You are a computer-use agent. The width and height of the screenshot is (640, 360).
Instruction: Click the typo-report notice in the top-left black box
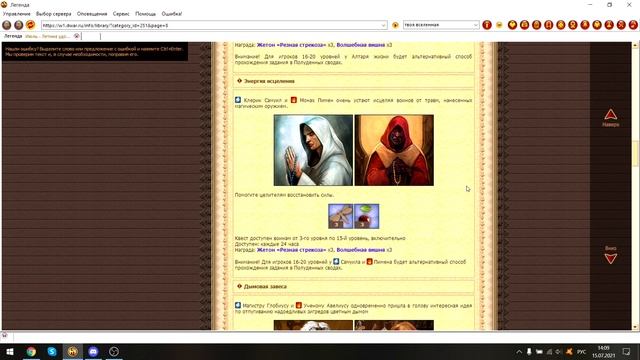(x=95, y=51)
